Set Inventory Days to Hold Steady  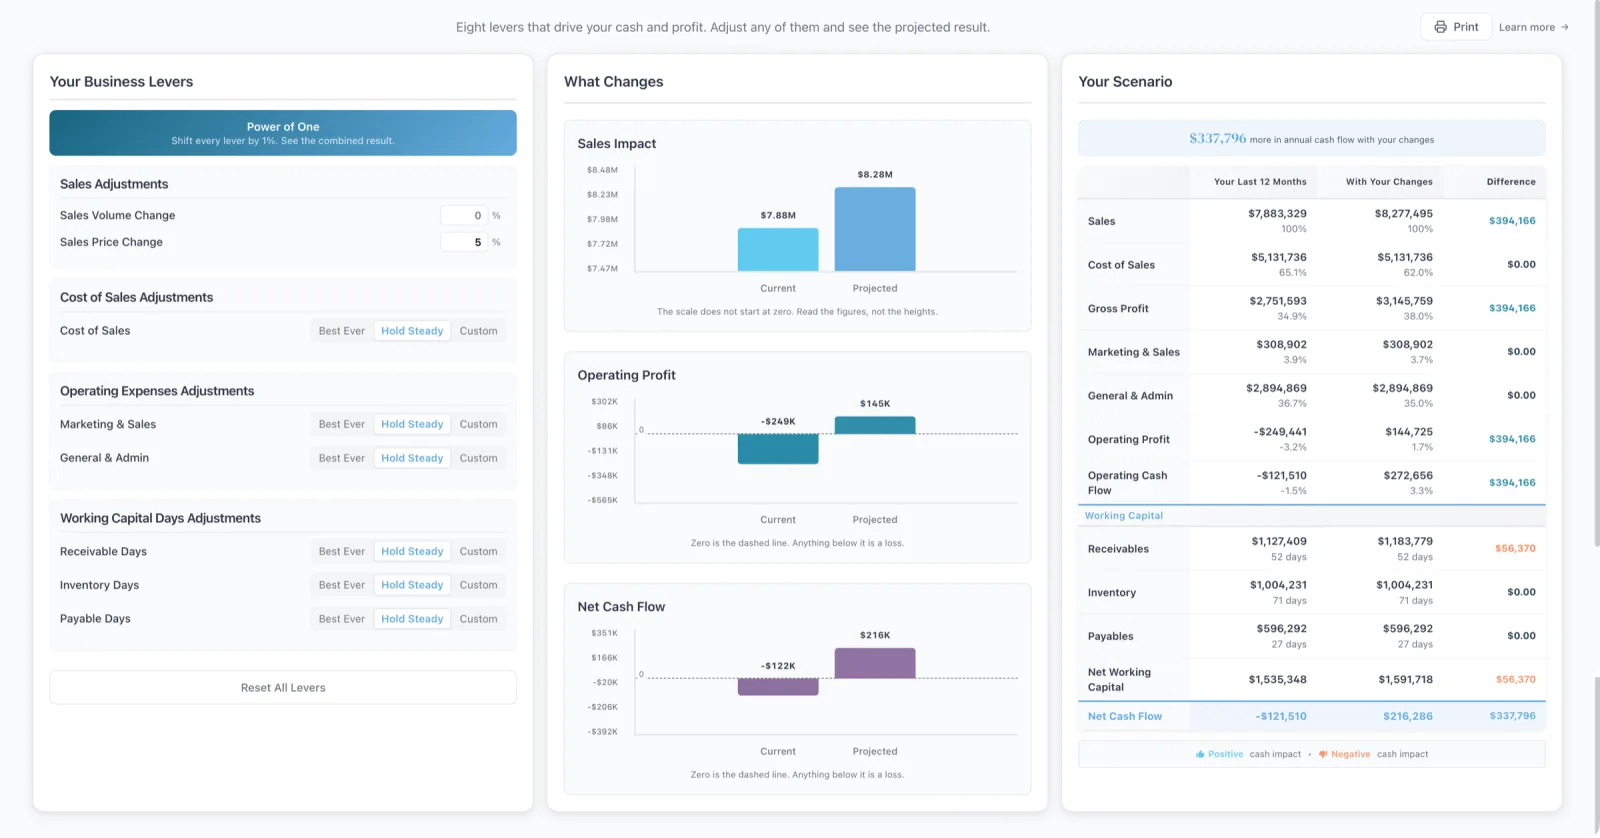(x=412, y=585)
